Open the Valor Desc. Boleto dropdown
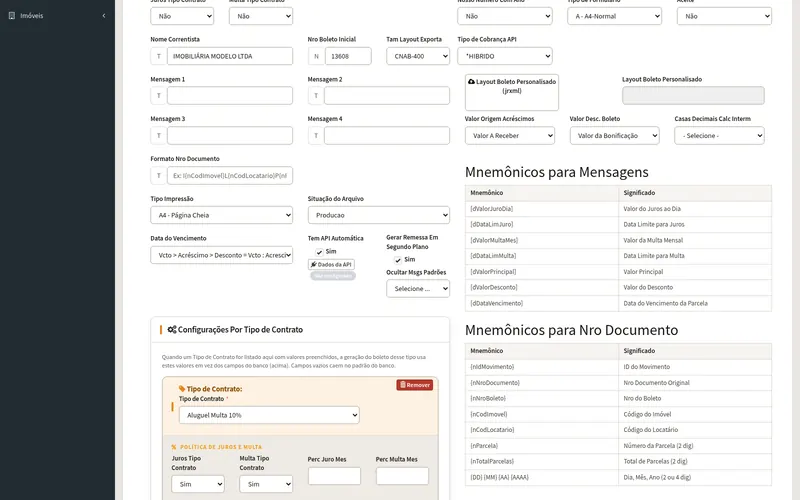This screenshot has height=500, width=800. [x=614, y=136]
